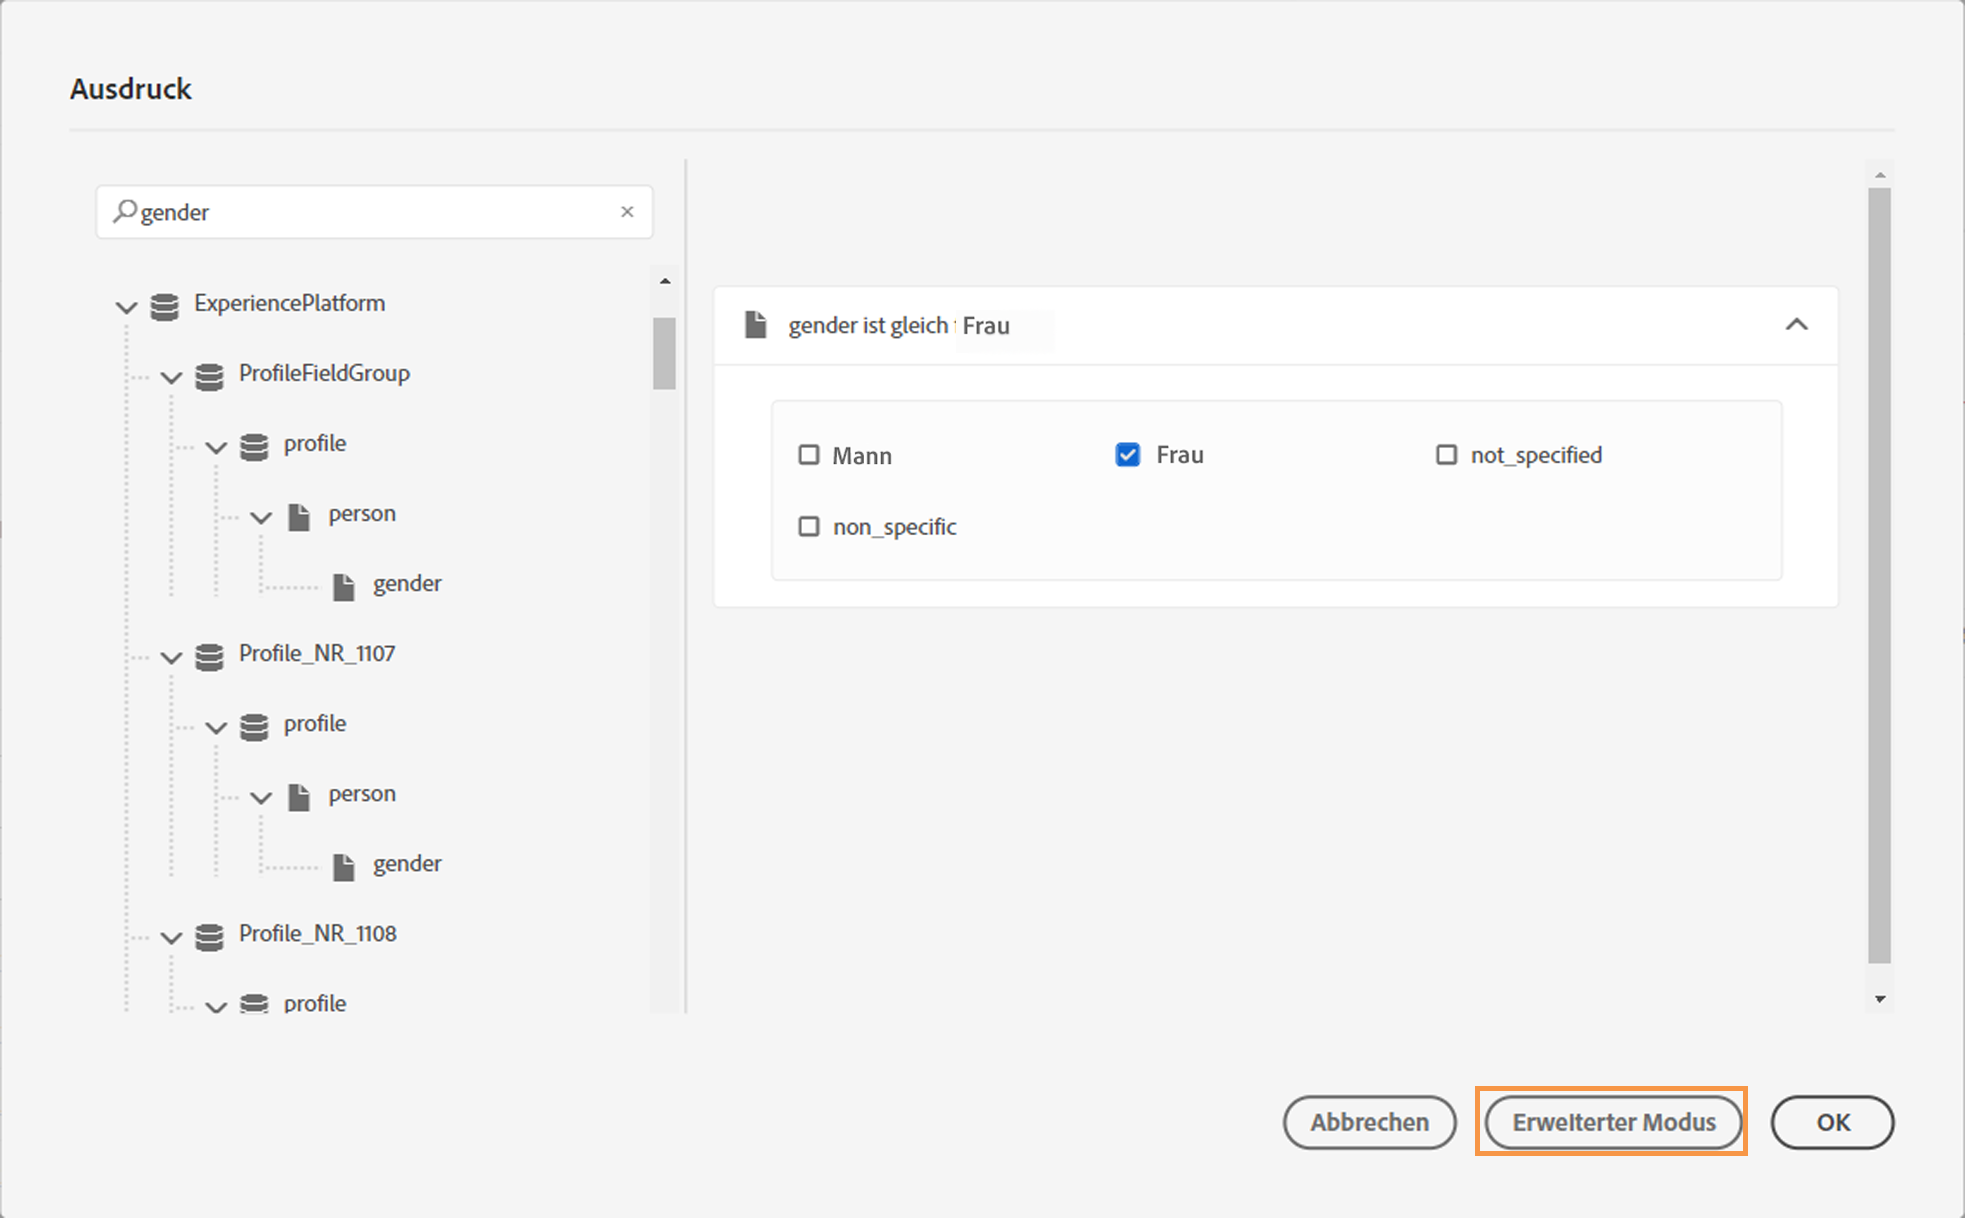Collapse the gender ist gleich condition
The width and height of the screenshot is (1965, 1218).
tap(1796, 325)
